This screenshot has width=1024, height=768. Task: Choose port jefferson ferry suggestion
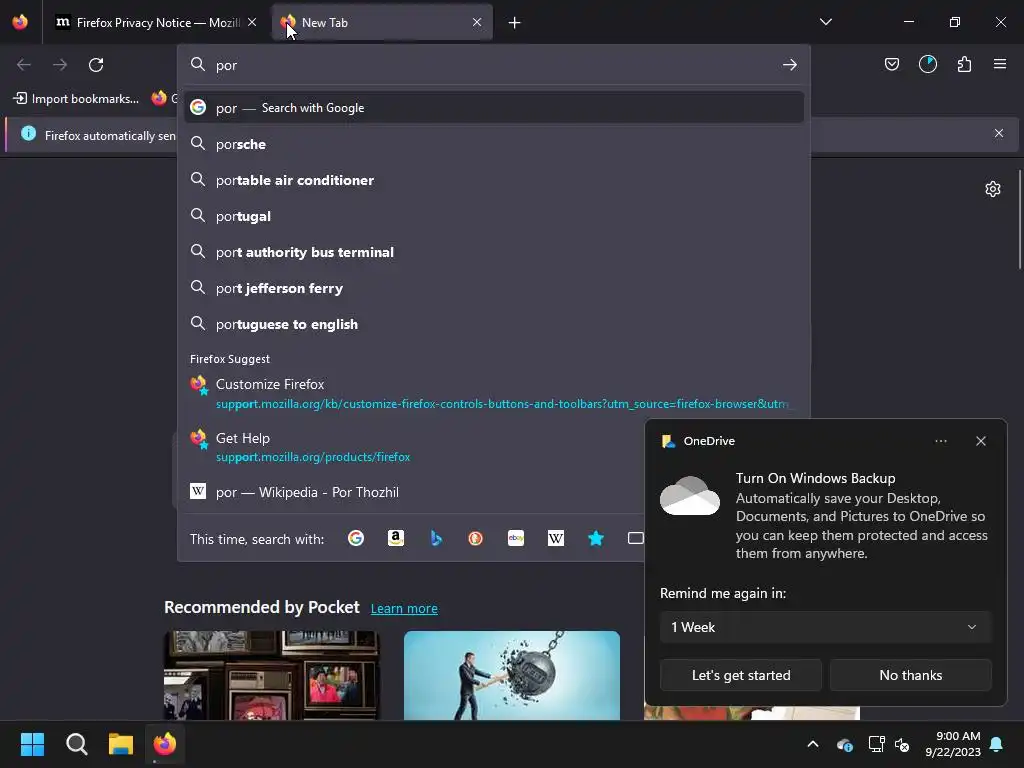[493, 288]
